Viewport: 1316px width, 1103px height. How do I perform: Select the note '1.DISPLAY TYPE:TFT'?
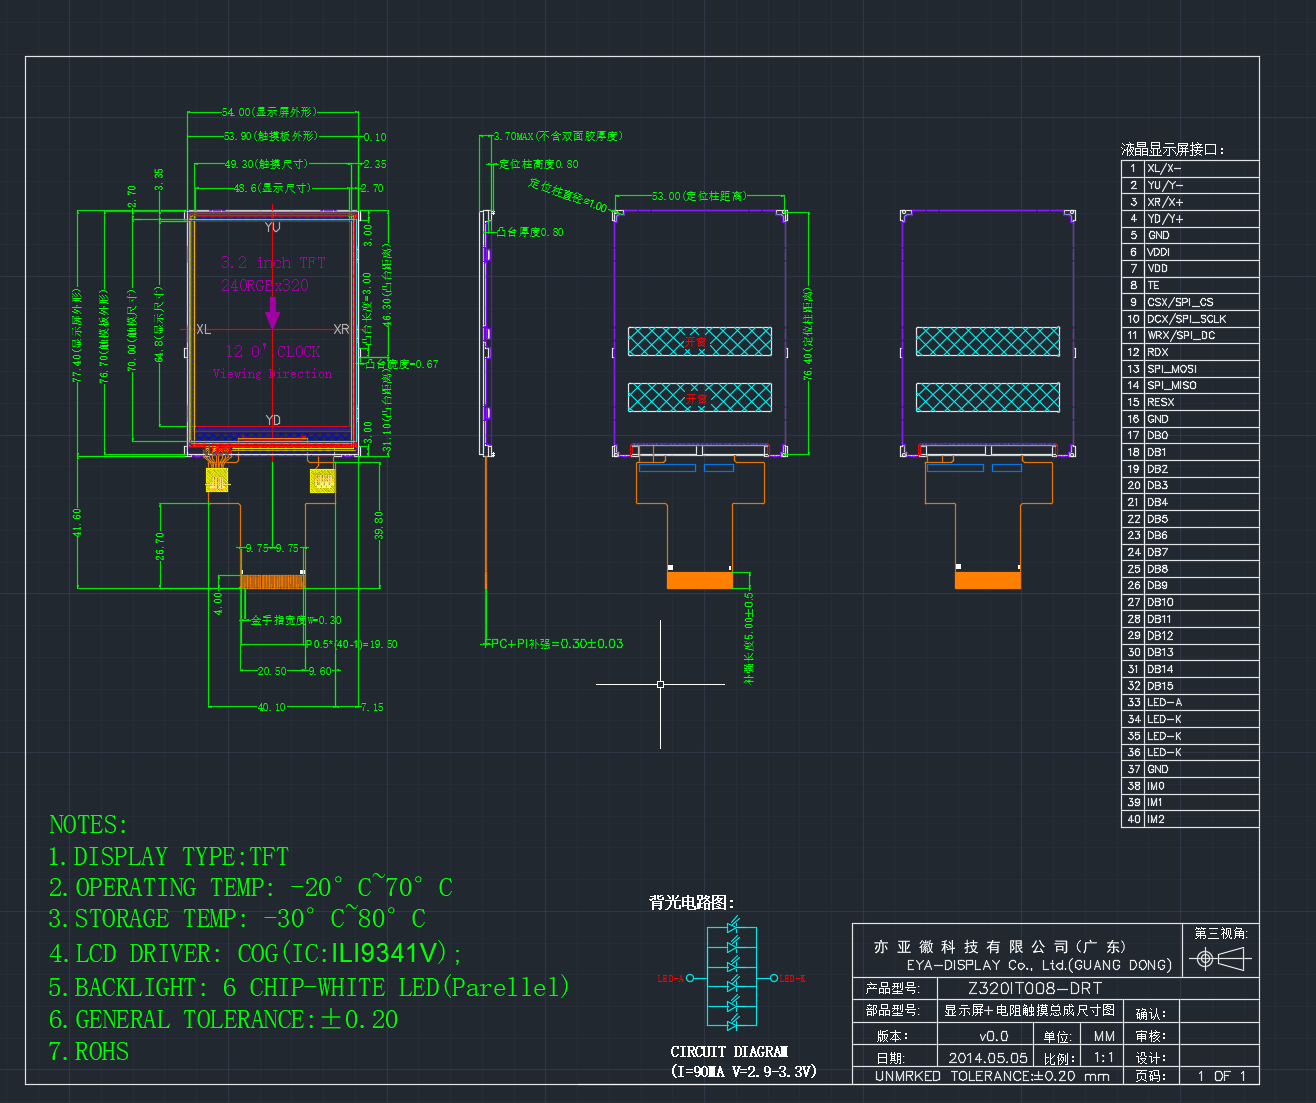click(x=169, y=857)
